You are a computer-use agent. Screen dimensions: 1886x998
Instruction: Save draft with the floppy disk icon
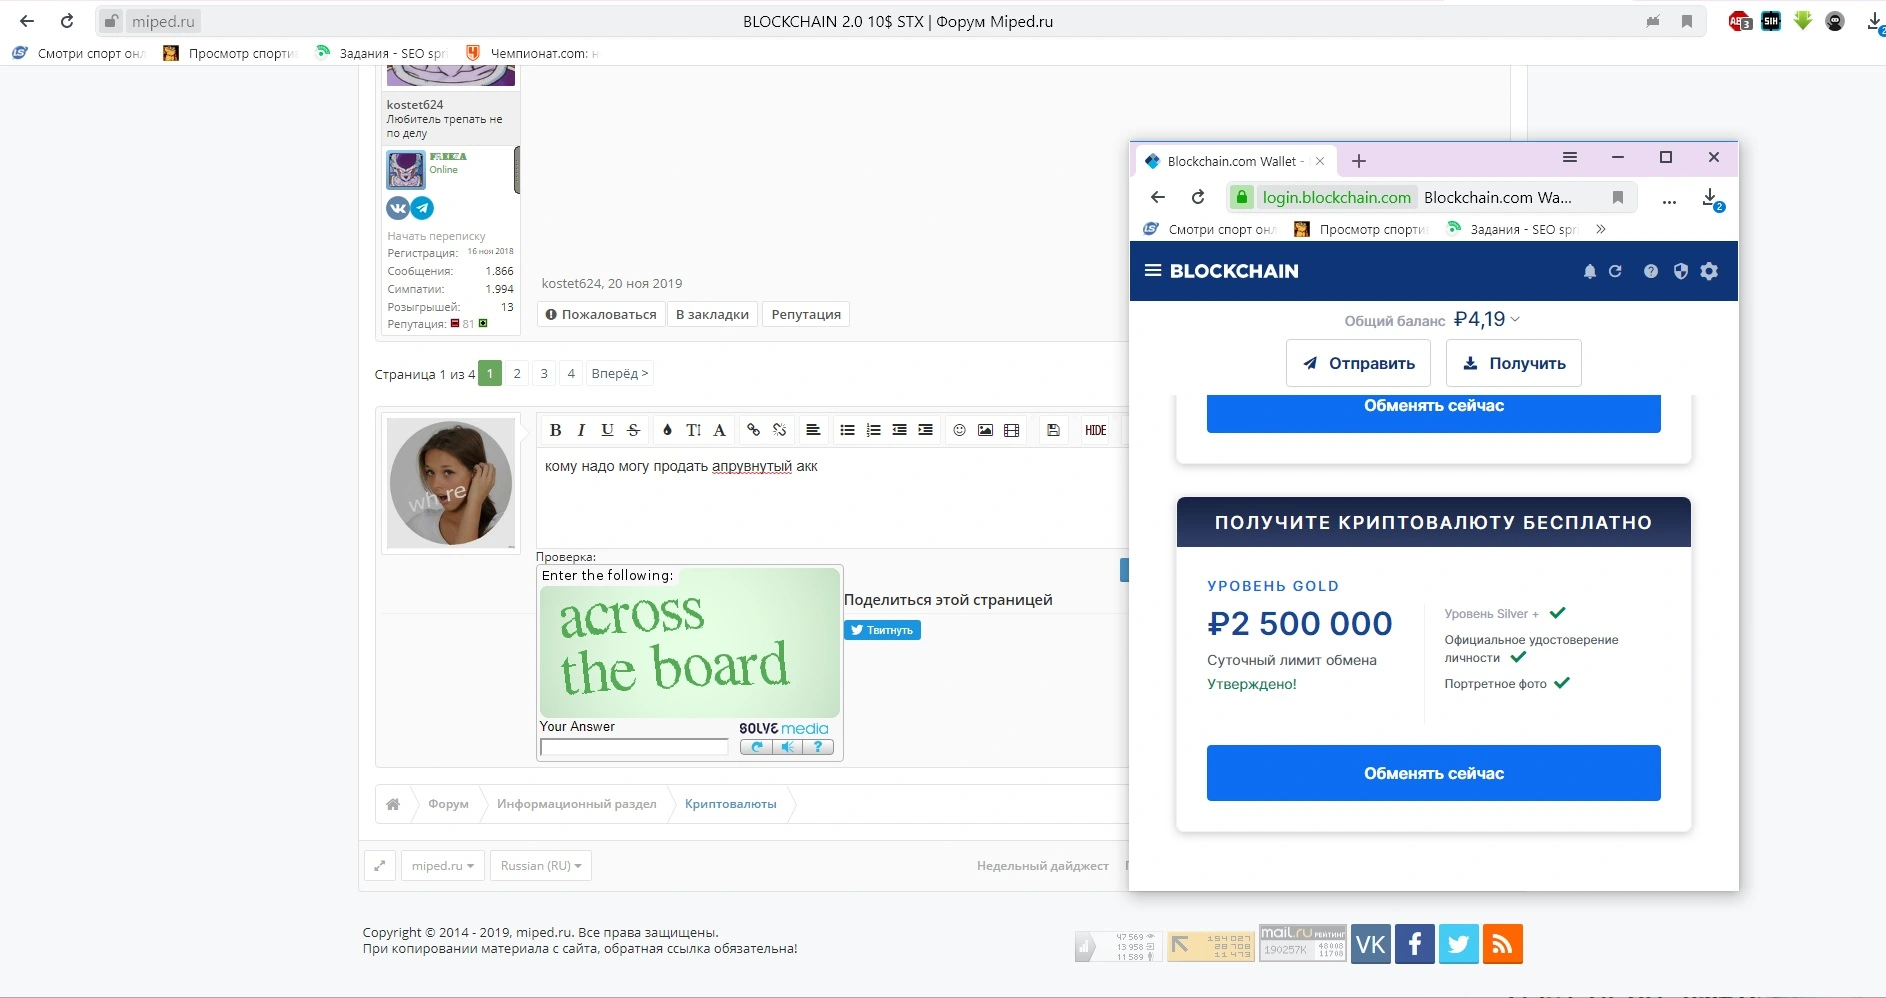(1053, 430)
